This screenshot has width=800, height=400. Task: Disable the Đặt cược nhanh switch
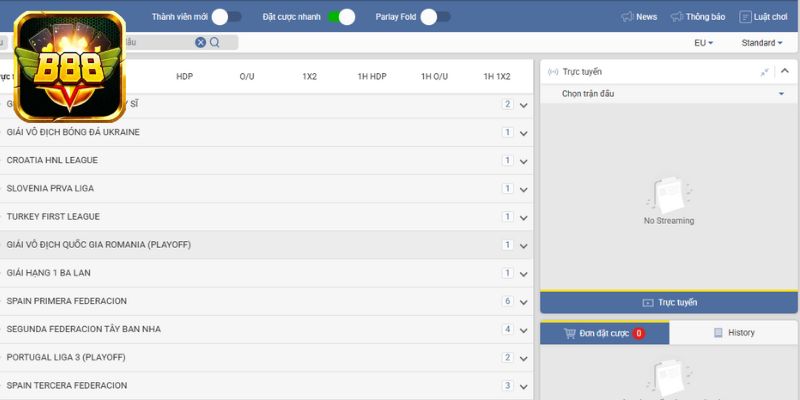(341, 17)
